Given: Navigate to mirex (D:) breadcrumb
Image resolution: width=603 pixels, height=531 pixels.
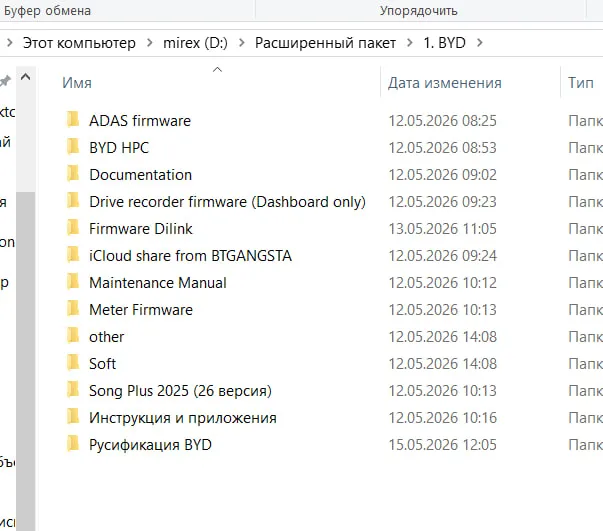Looking at the screenshot, I should (195, 43).
